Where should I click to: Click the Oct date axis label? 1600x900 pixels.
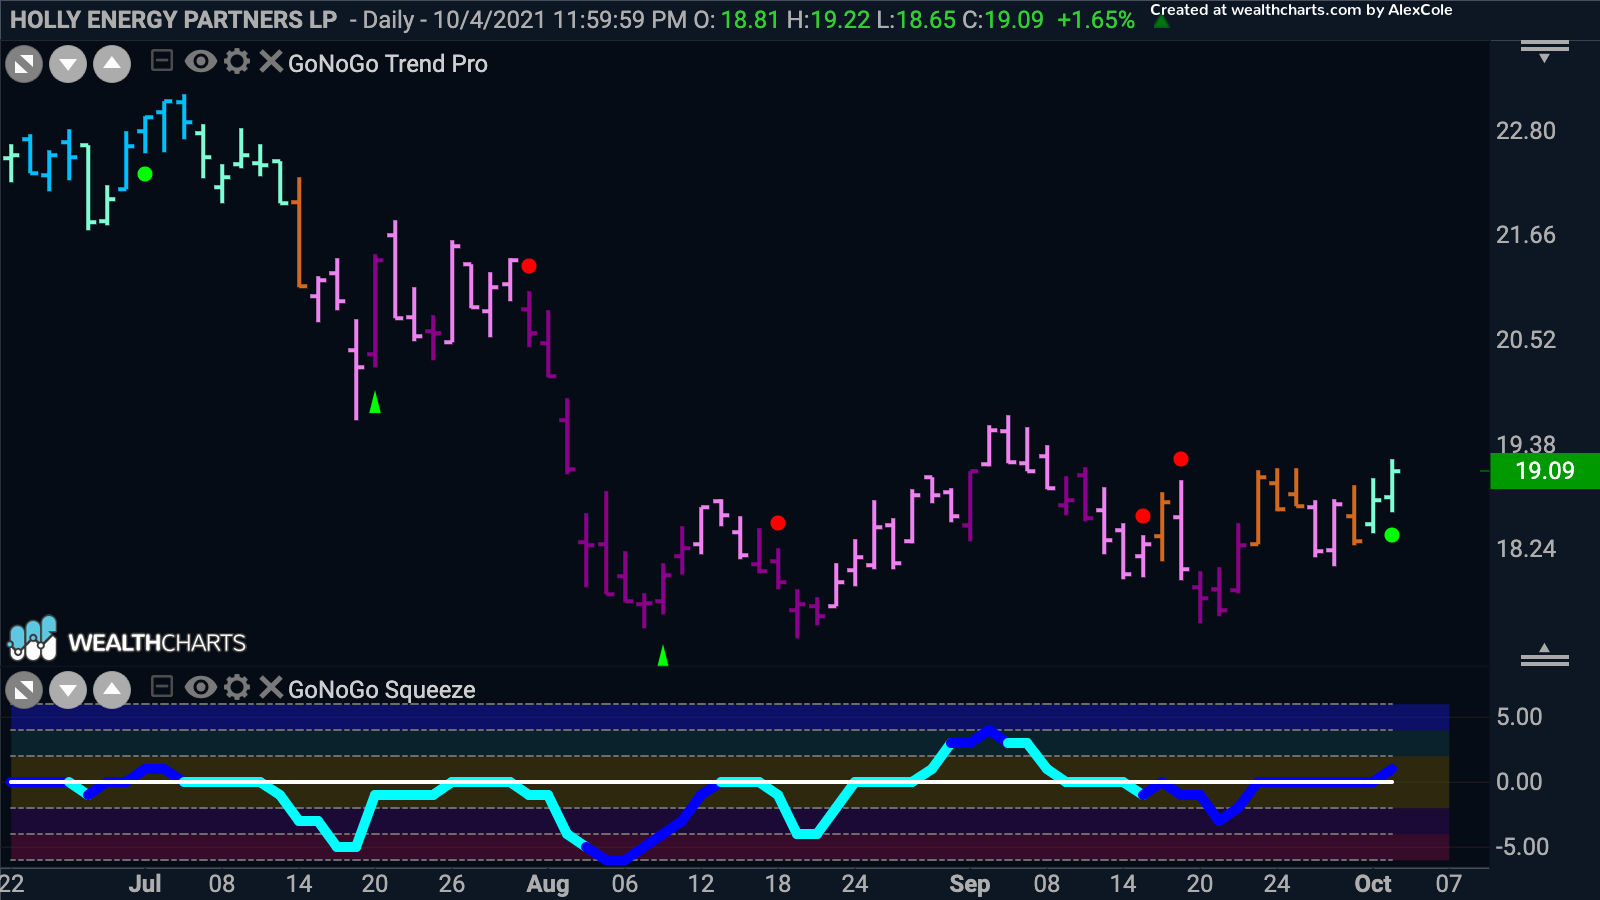(1373, 884)
